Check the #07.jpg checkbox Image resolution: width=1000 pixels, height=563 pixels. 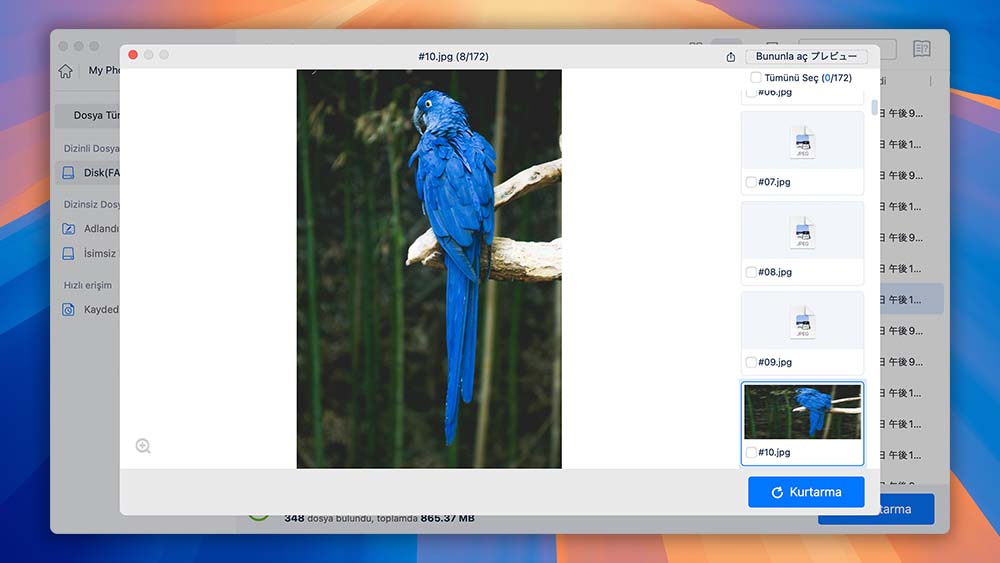point(751,182)
